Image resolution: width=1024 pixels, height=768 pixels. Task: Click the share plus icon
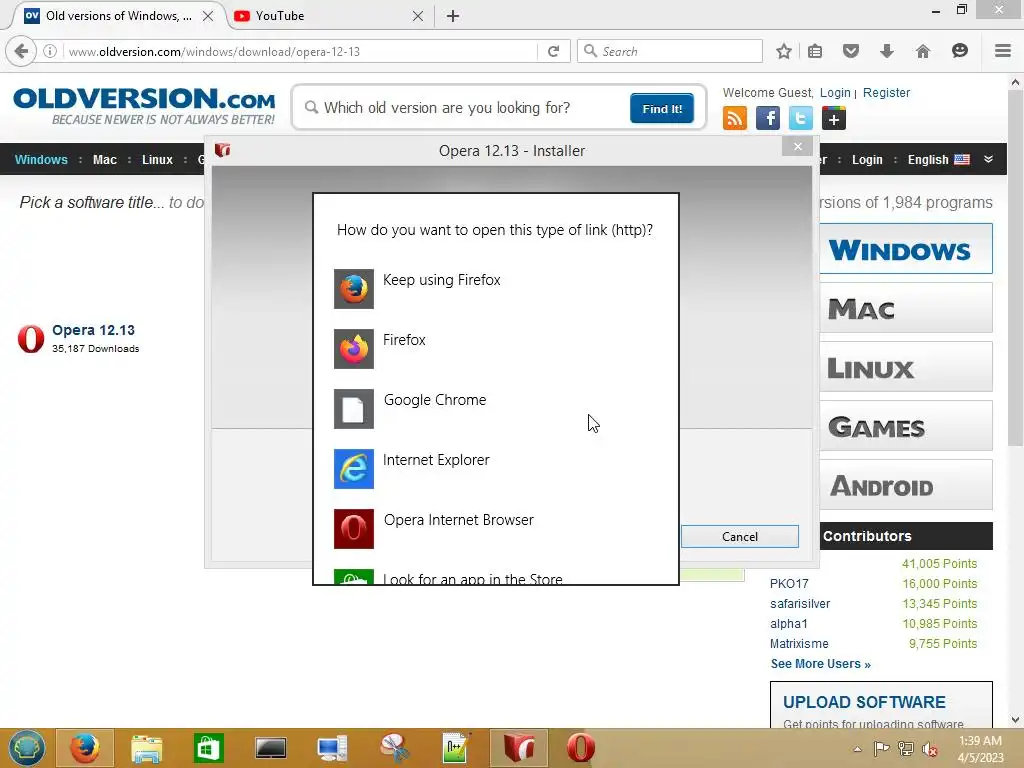(833, 118)
